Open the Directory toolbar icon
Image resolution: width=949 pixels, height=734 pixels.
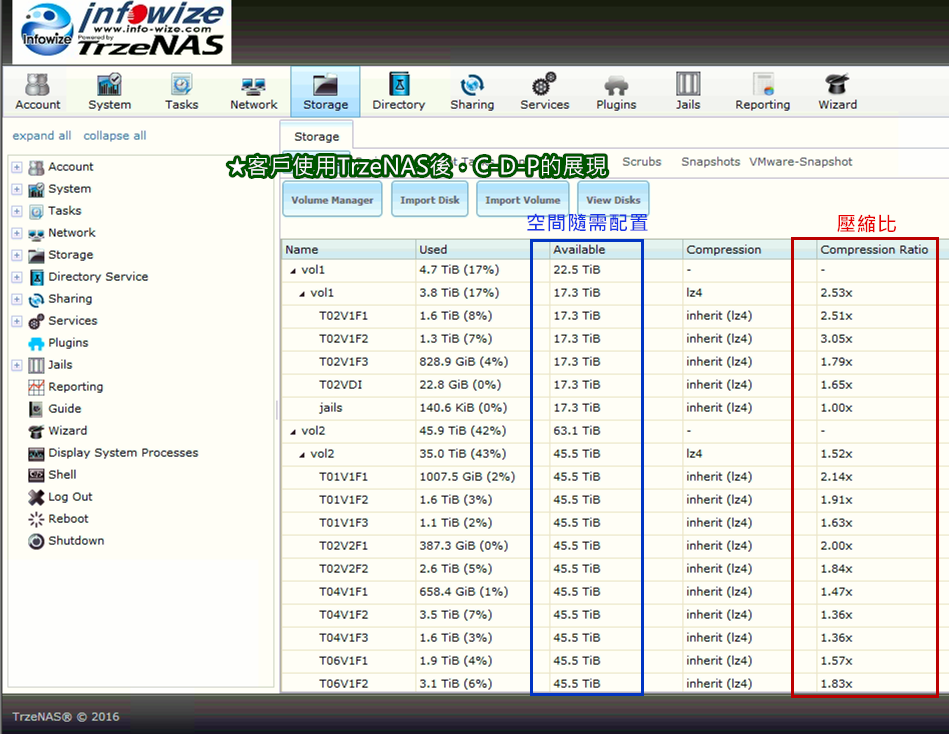point(399,91)
